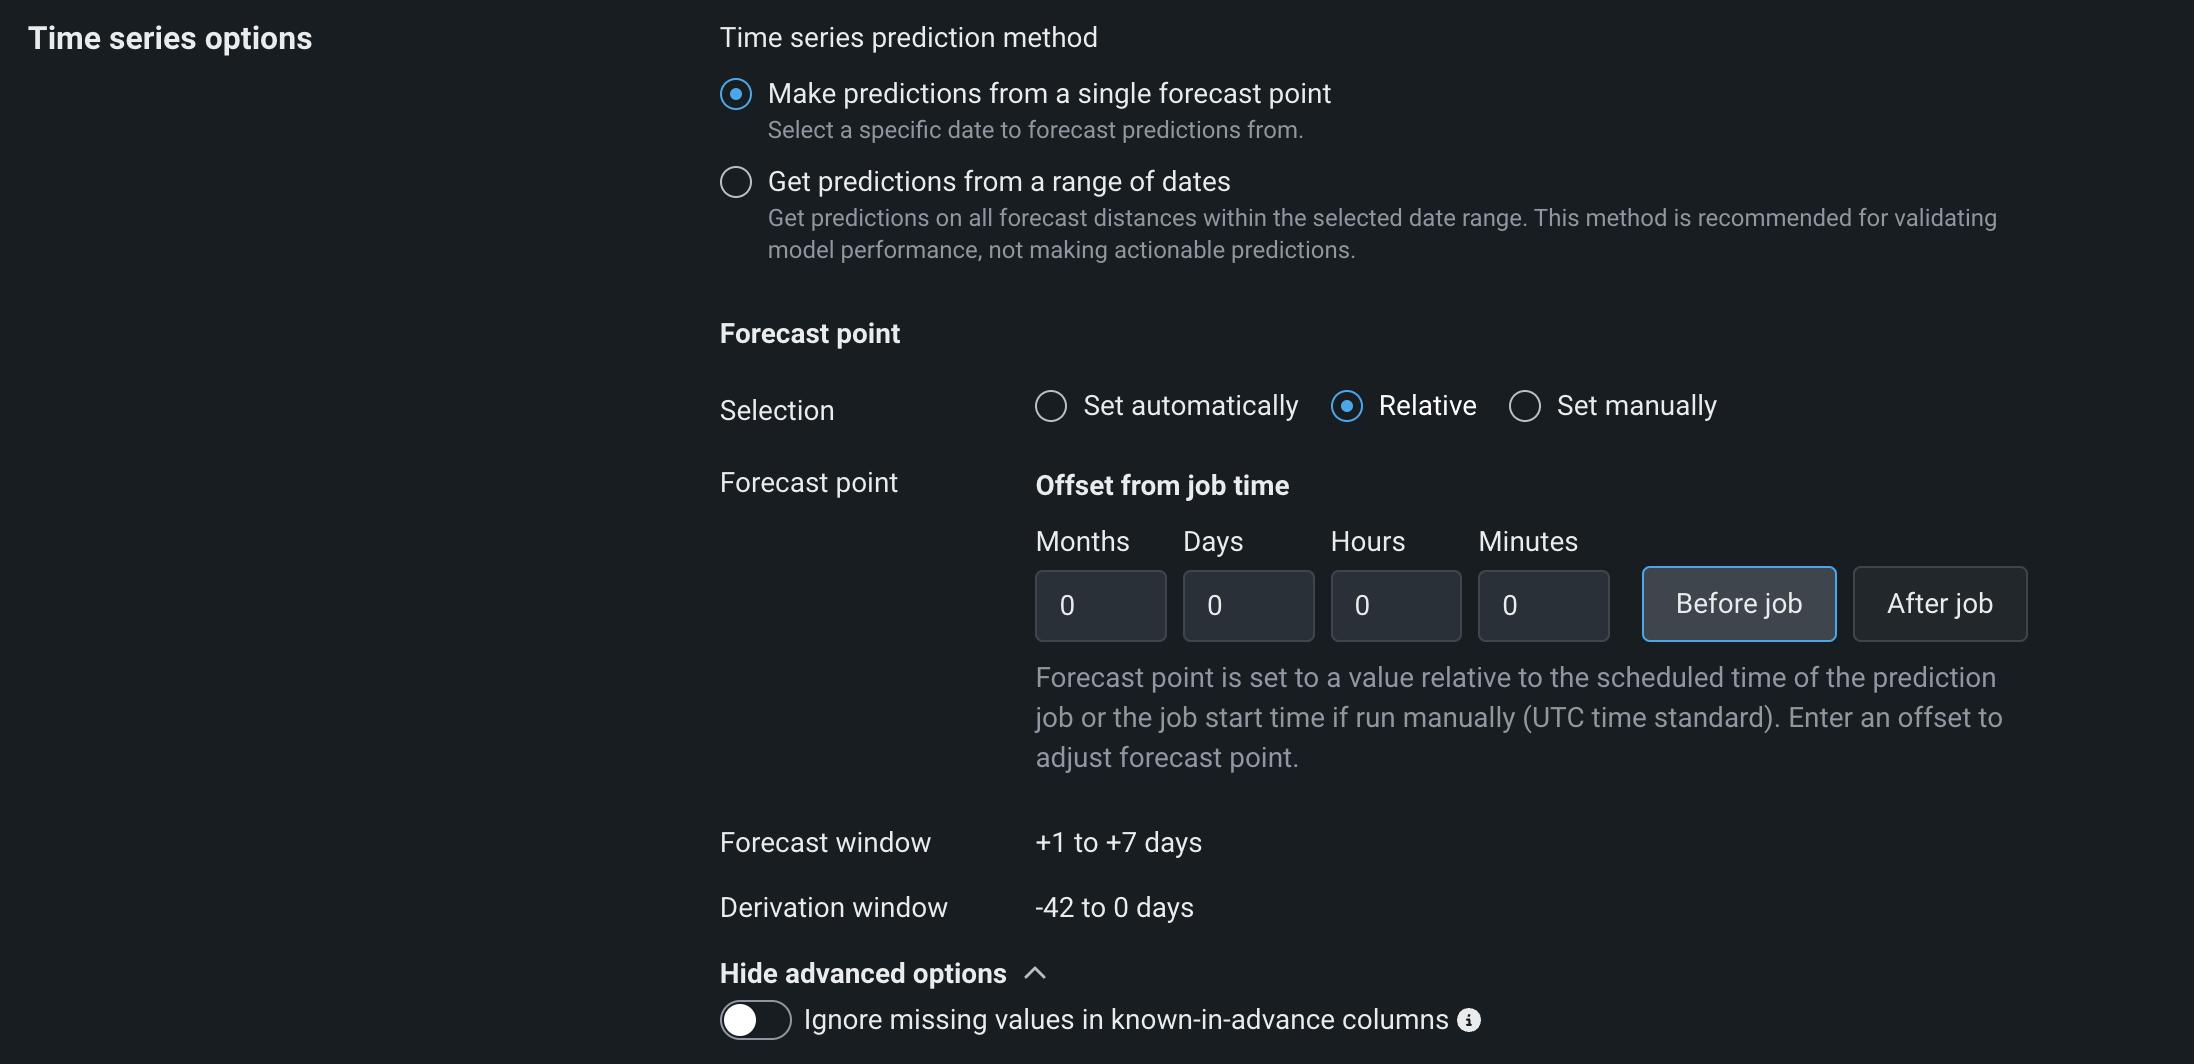Image resolution: width=2194 pixels, height=1064 pixels.
Task: Choose the 'Set automatically' selection option
Action: 1051,406
